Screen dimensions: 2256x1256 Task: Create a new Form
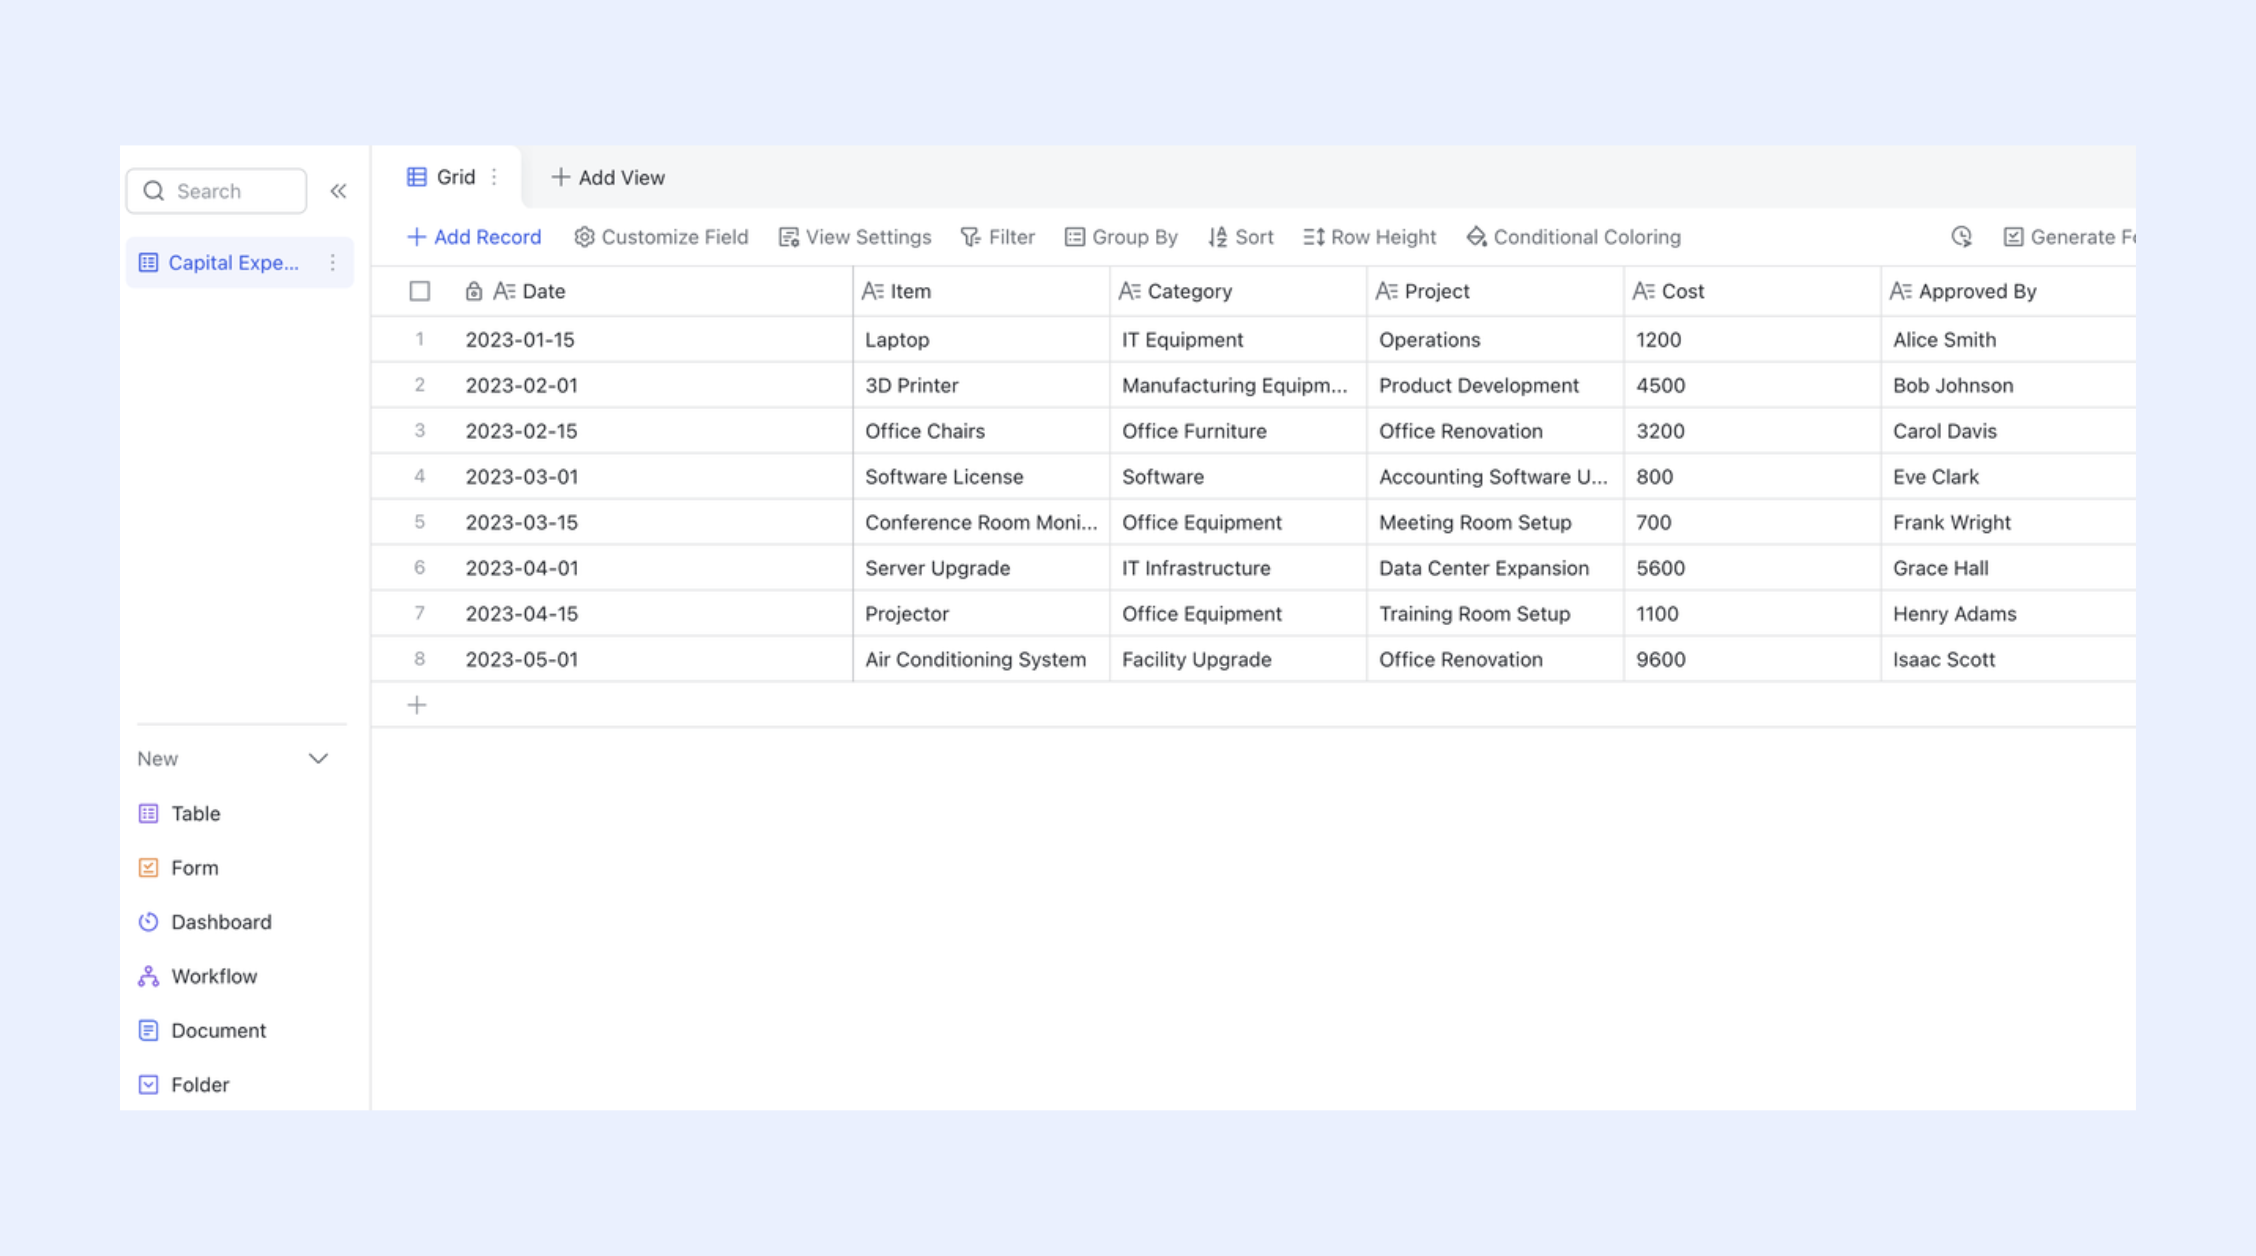pyautogui.click(x=178, y=867)
